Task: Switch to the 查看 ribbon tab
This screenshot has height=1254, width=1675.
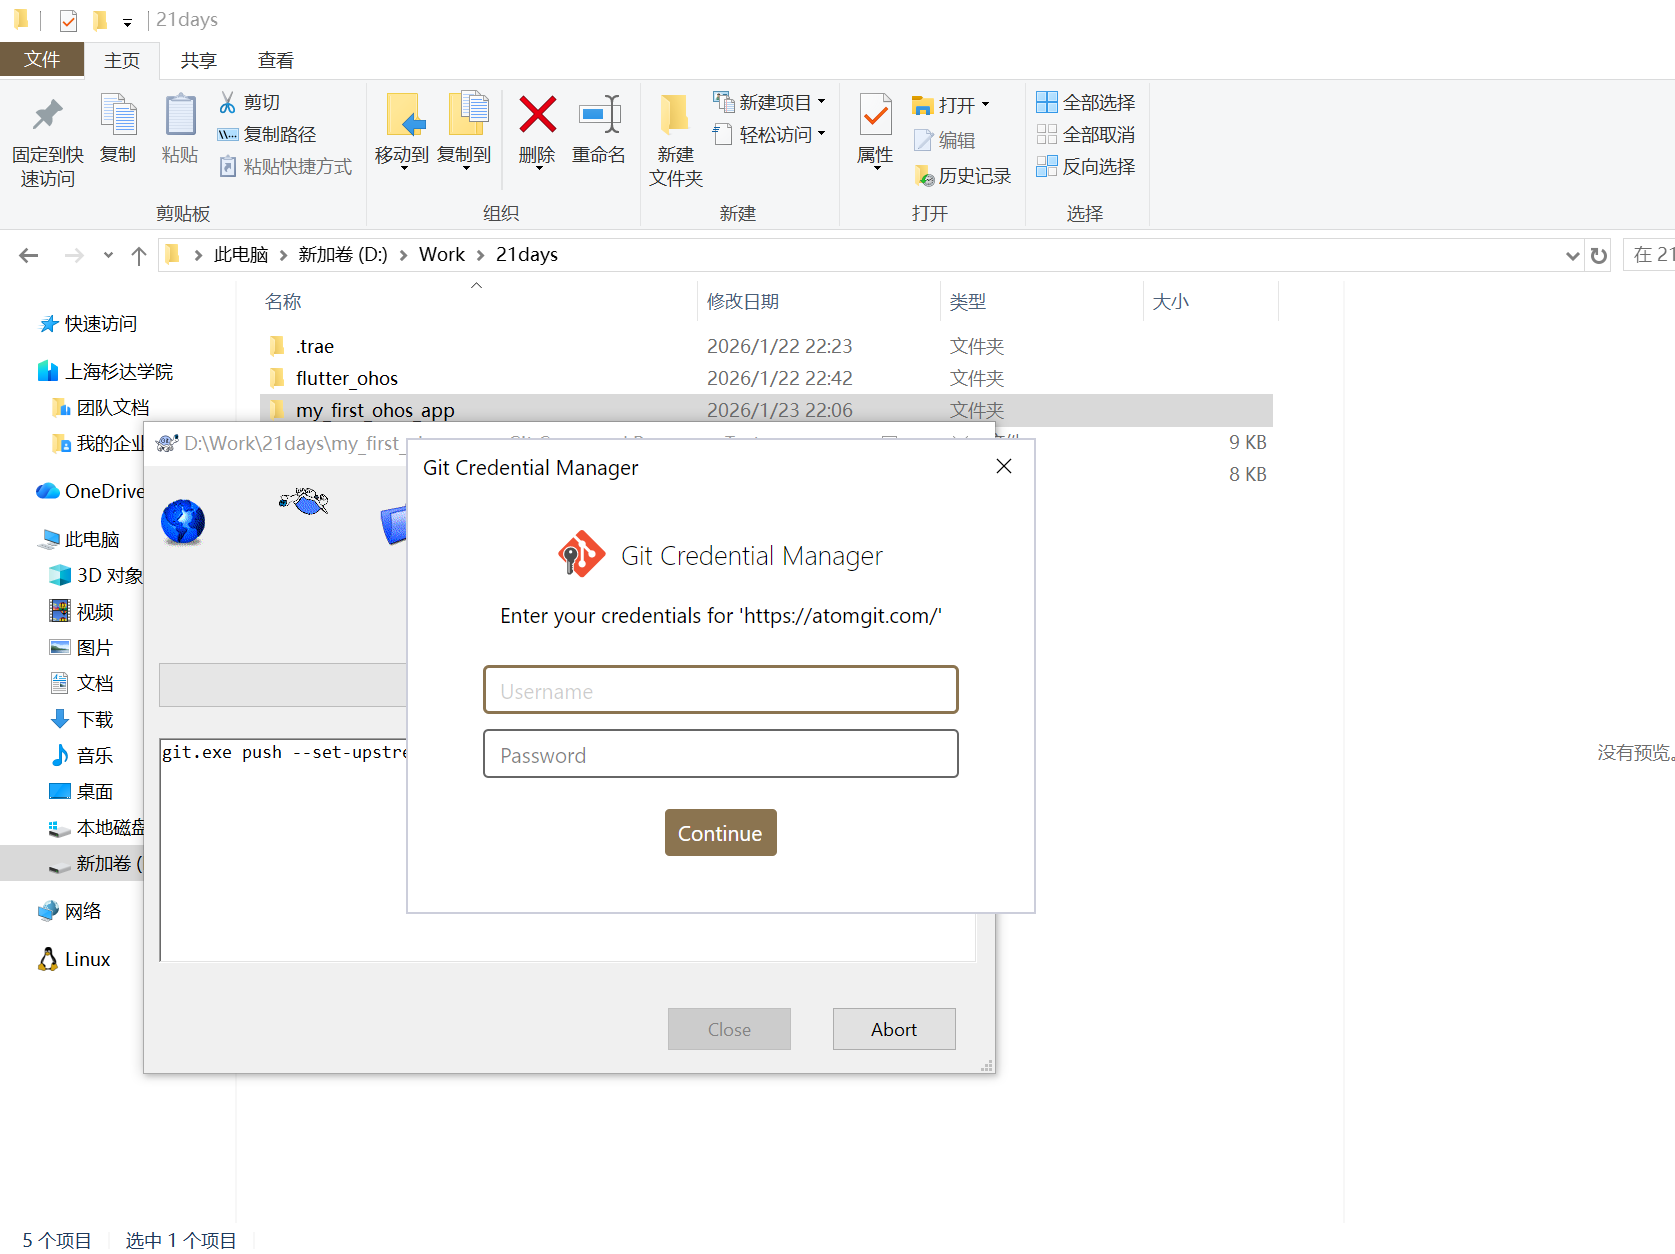Action: click(275, 60)
